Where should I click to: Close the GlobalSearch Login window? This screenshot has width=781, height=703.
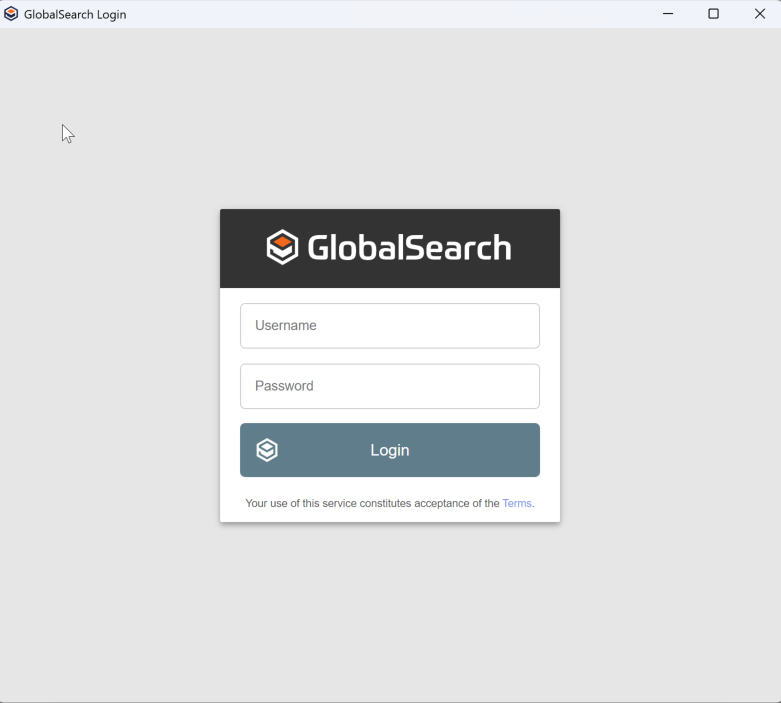[x=759, y=14]
